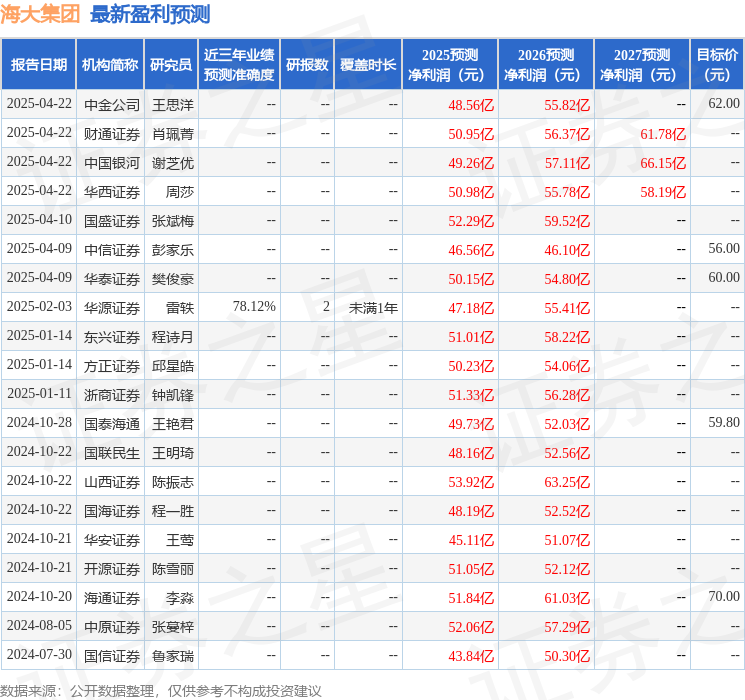Click the 2025预测净利润 header
Viewport: 745px width, 700px height.
coord(450,65)
